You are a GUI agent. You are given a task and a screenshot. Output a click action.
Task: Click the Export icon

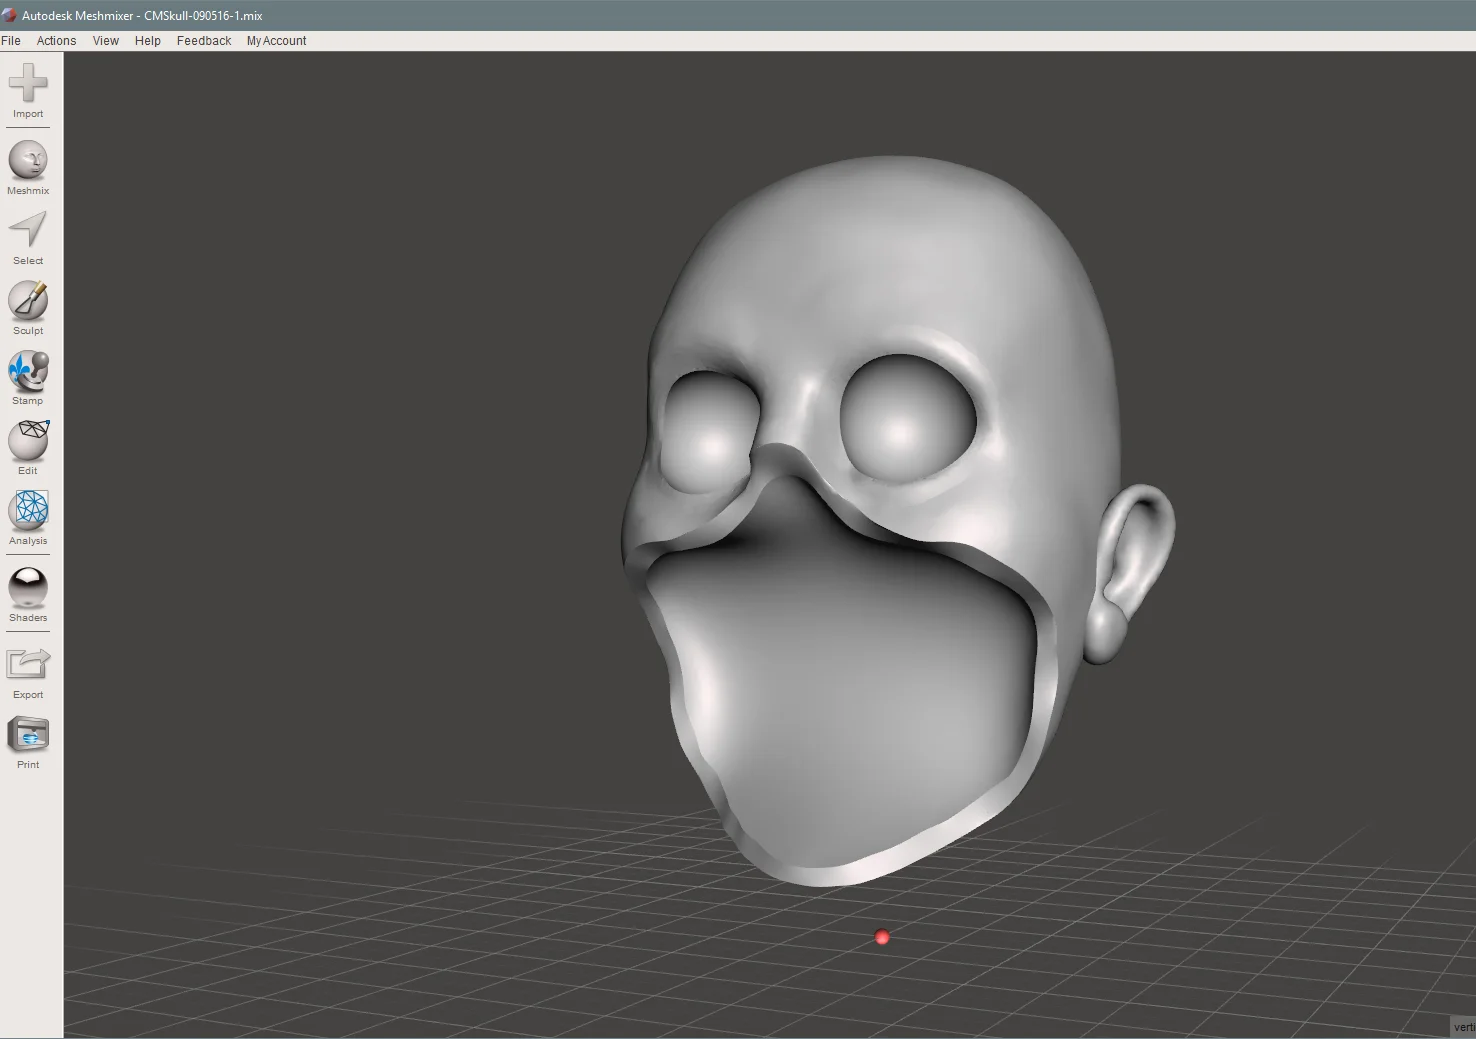pos(28,664)
